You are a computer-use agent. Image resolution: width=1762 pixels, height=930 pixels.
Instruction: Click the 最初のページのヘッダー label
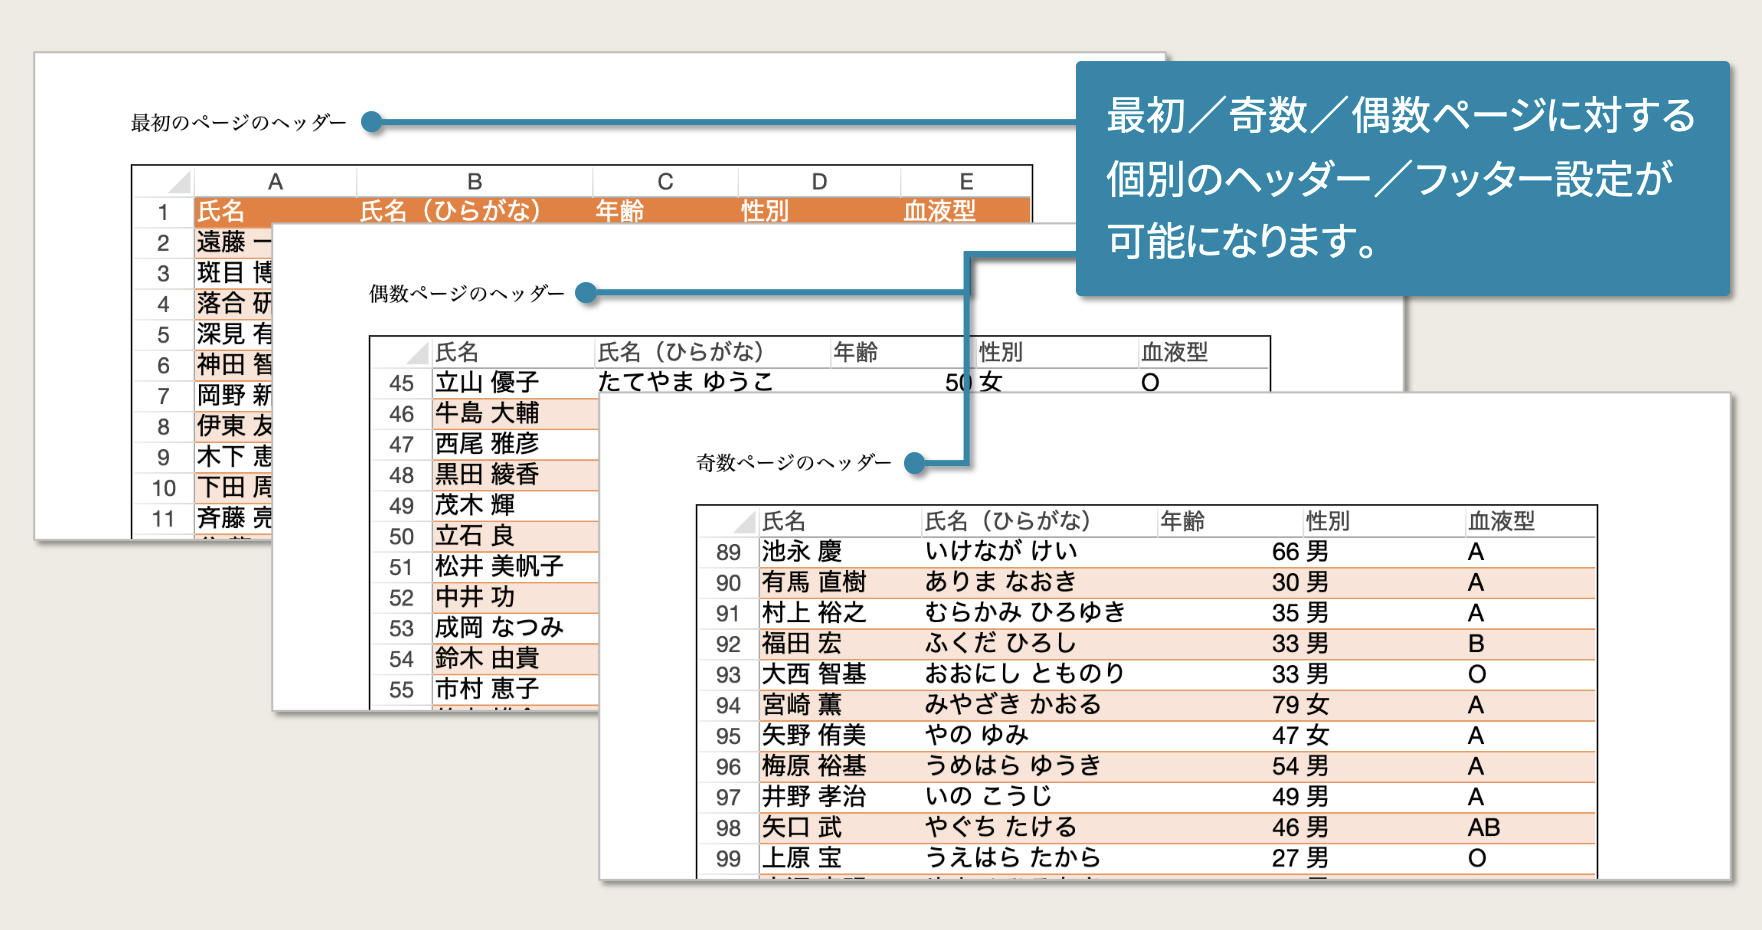[238, 122]
